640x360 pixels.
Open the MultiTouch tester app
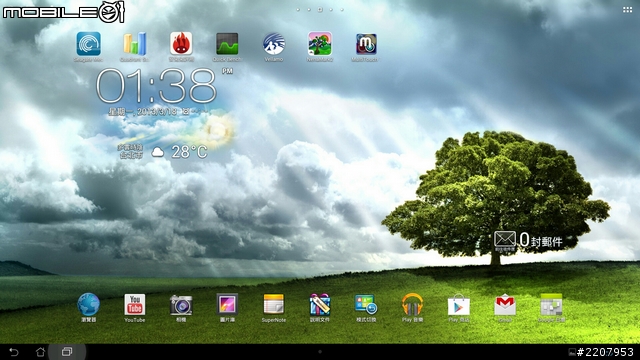[366, 44]
